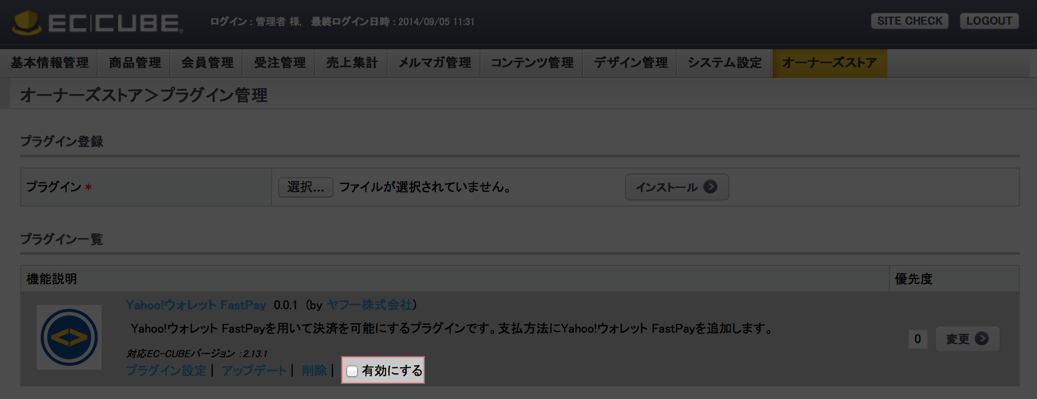Screen dimensions: 1037x399
Task: Click the EC-CUBE logo
Action: (x=98, y=22)
